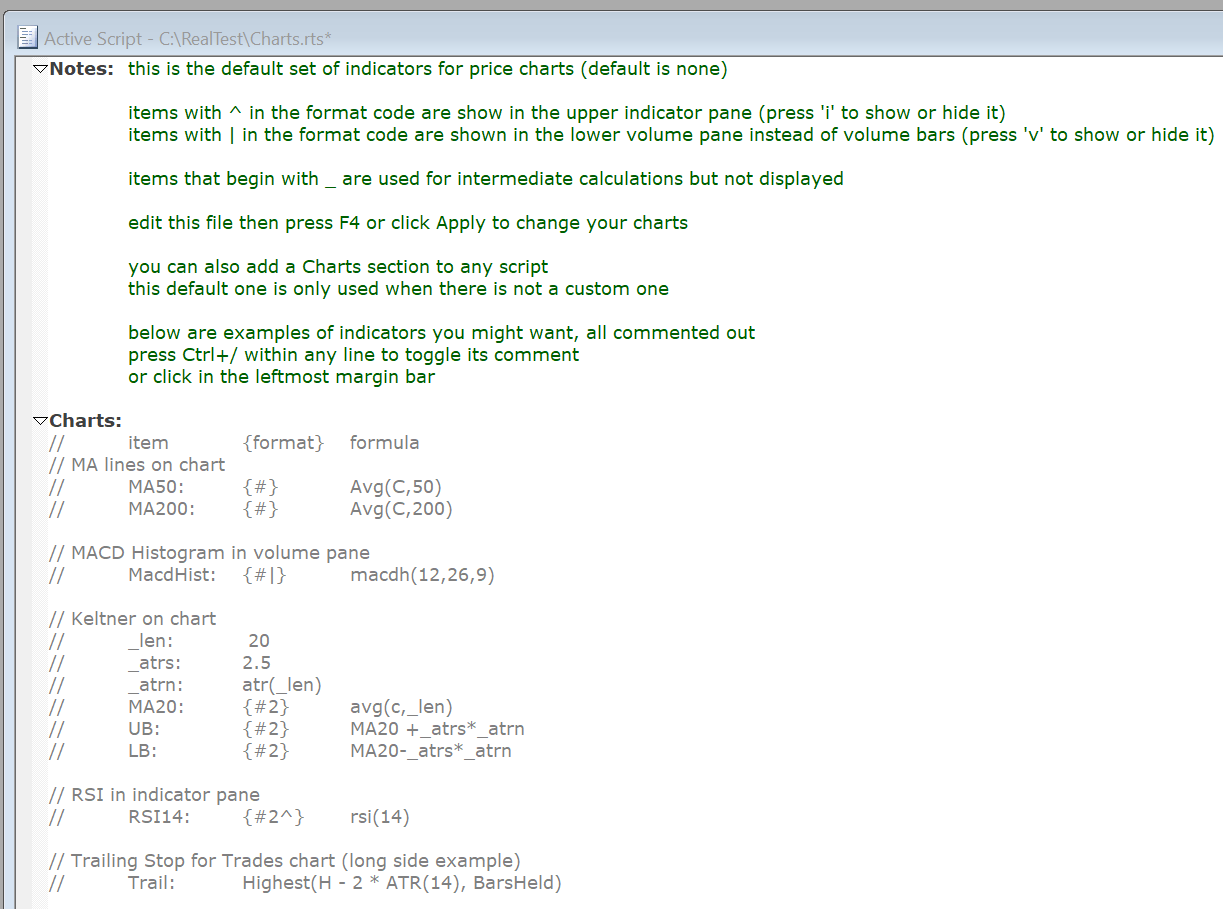
Task: Select the Charts section heading
Action: (85, 421)
